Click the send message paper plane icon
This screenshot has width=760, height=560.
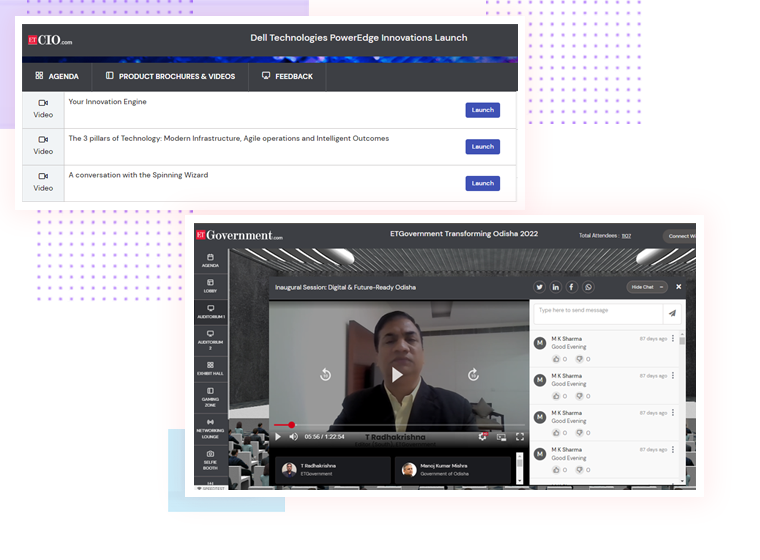pyautogui.click(x=672, y=313)
